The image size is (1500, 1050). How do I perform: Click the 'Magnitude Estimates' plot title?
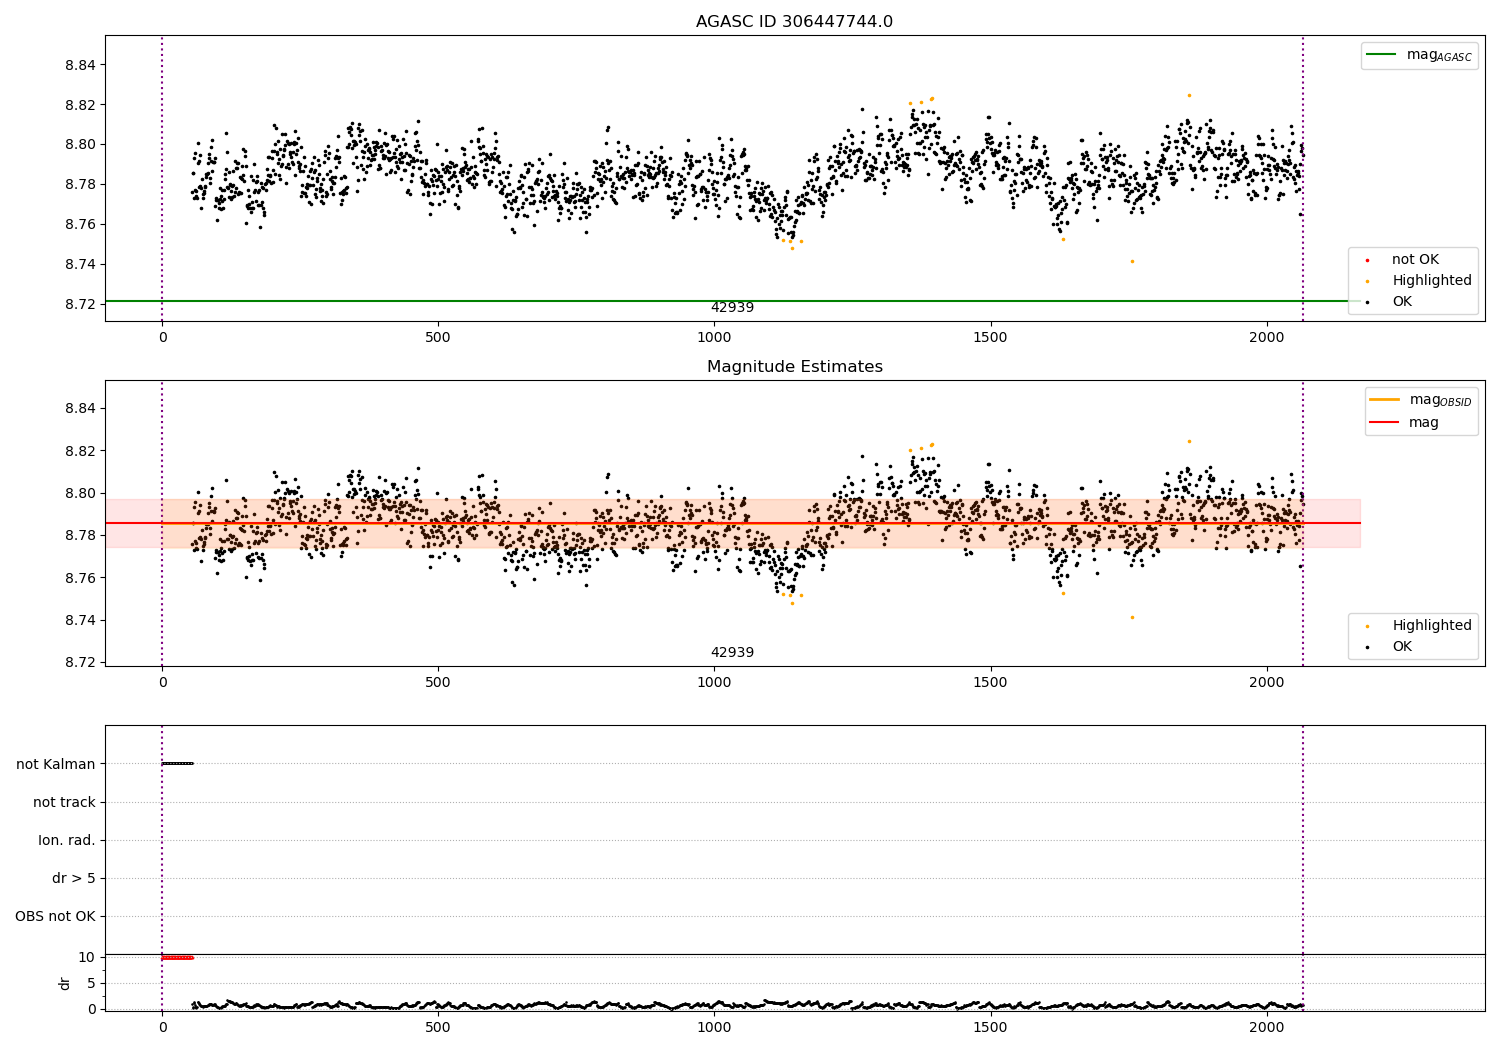pyautogui.click(x=794, y=367)
